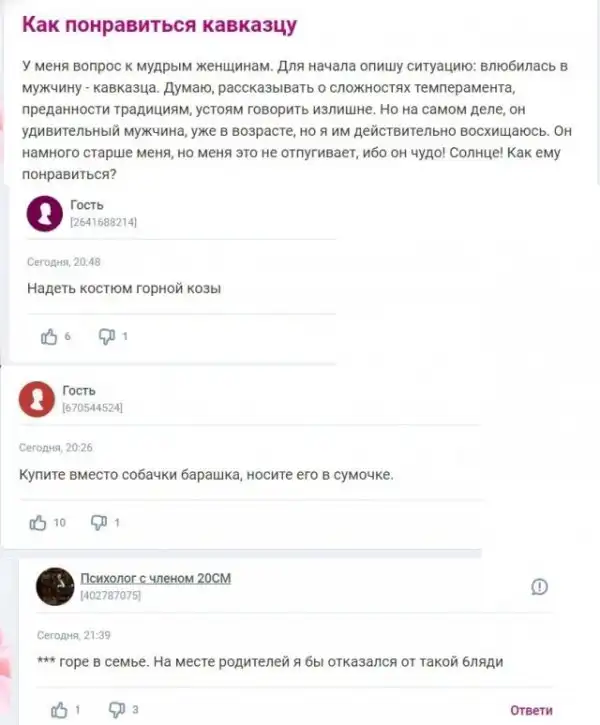Viewport: 600px width, 725px height.
Task: Select guest ID 670544524
Action: [92, 408]
